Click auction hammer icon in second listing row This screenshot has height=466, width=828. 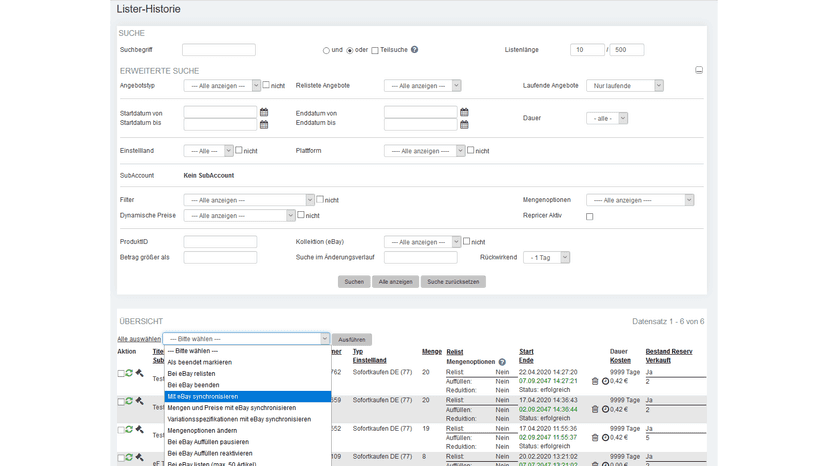pyautogui.click(x=139, y=401)
